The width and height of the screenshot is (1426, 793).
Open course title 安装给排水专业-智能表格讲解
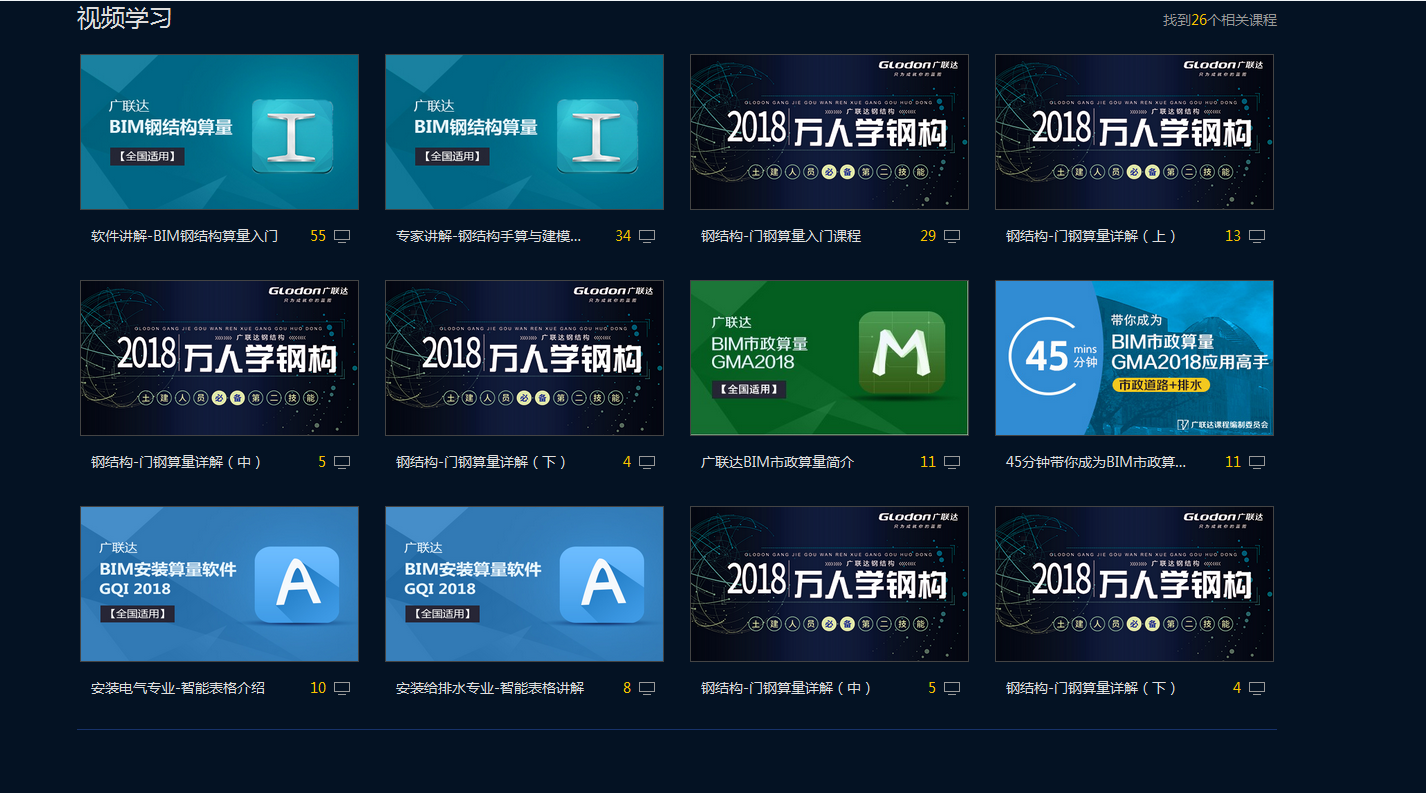point(490,688)
